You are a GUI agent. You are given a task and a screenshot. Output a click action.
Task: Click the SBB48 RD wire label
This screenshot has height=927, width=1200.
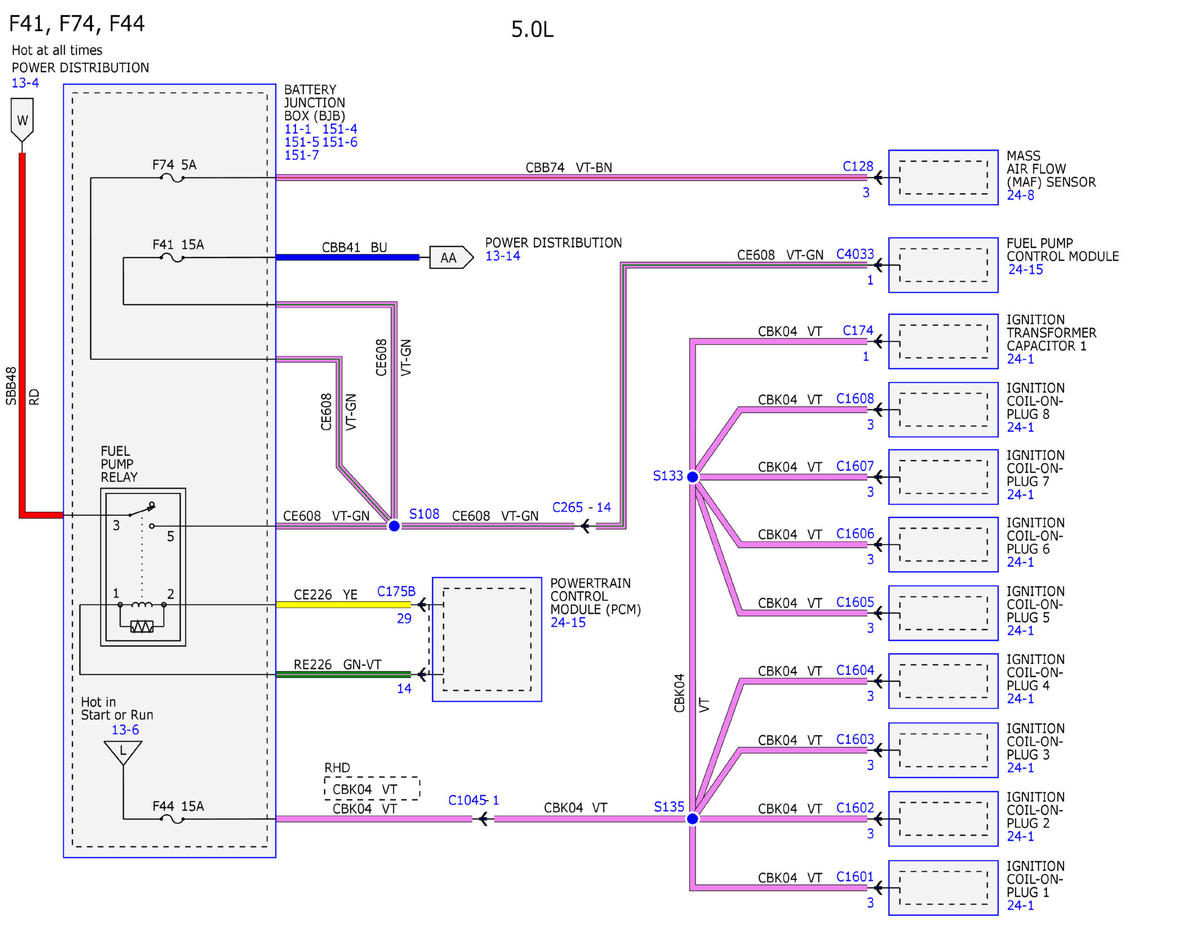tap(23, 385)
